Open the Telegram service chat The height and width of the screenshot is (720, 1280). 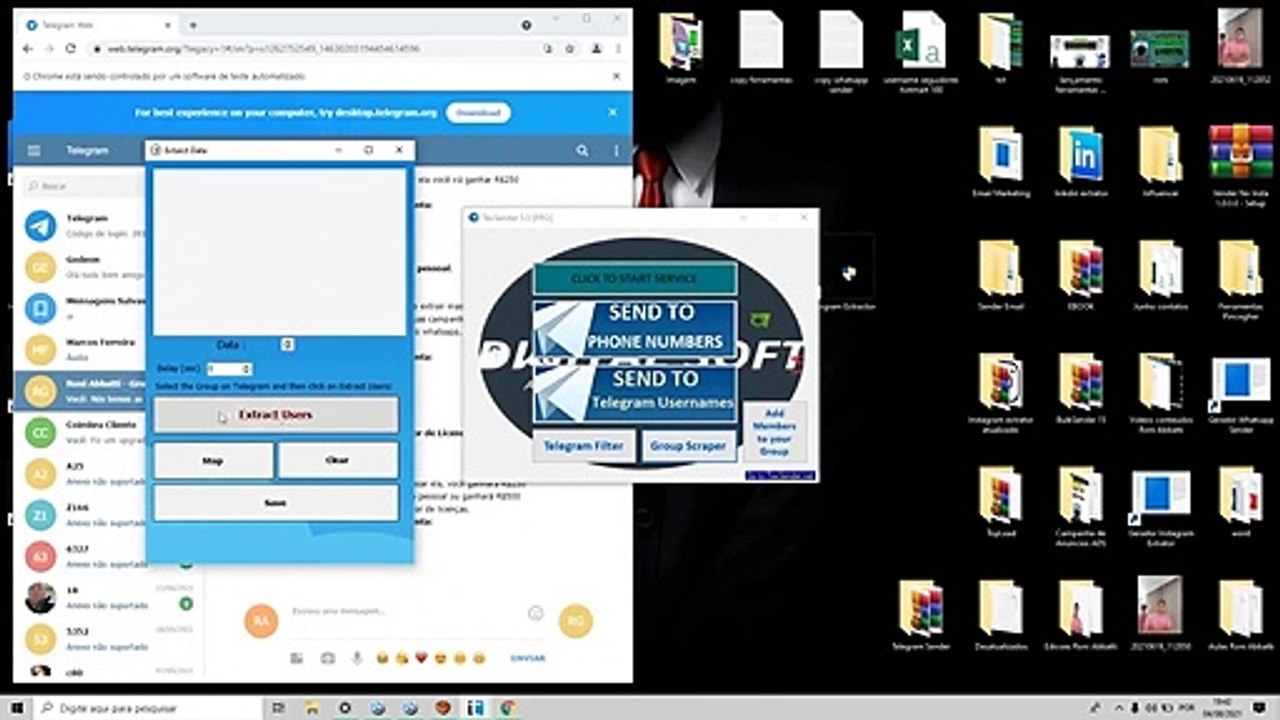pos(84,226)
